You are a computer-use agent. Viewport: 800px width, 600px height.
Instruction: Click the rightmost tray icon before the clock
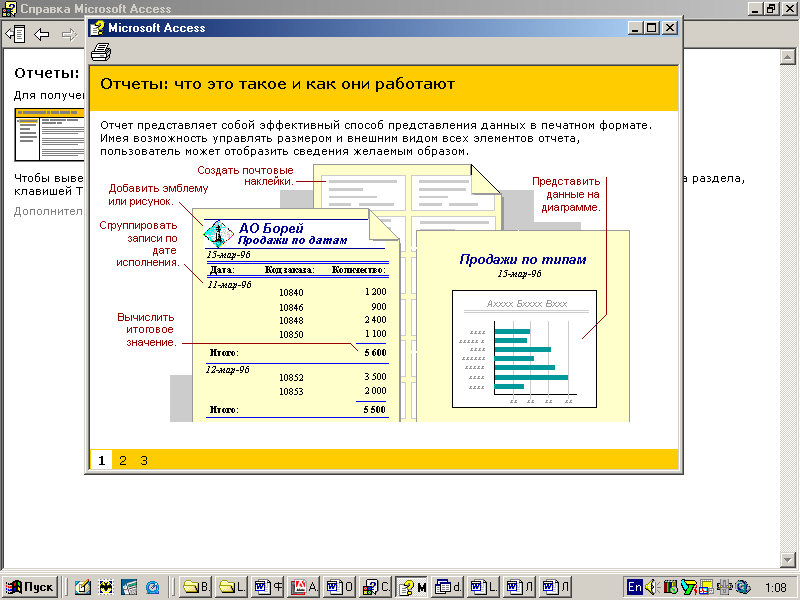point(742,587)
